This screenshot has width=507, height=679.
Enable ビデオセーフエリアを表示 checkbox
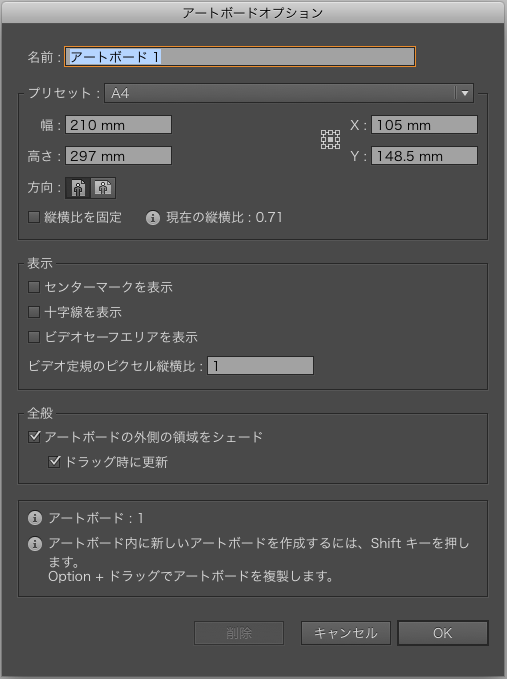click(34, 337)
